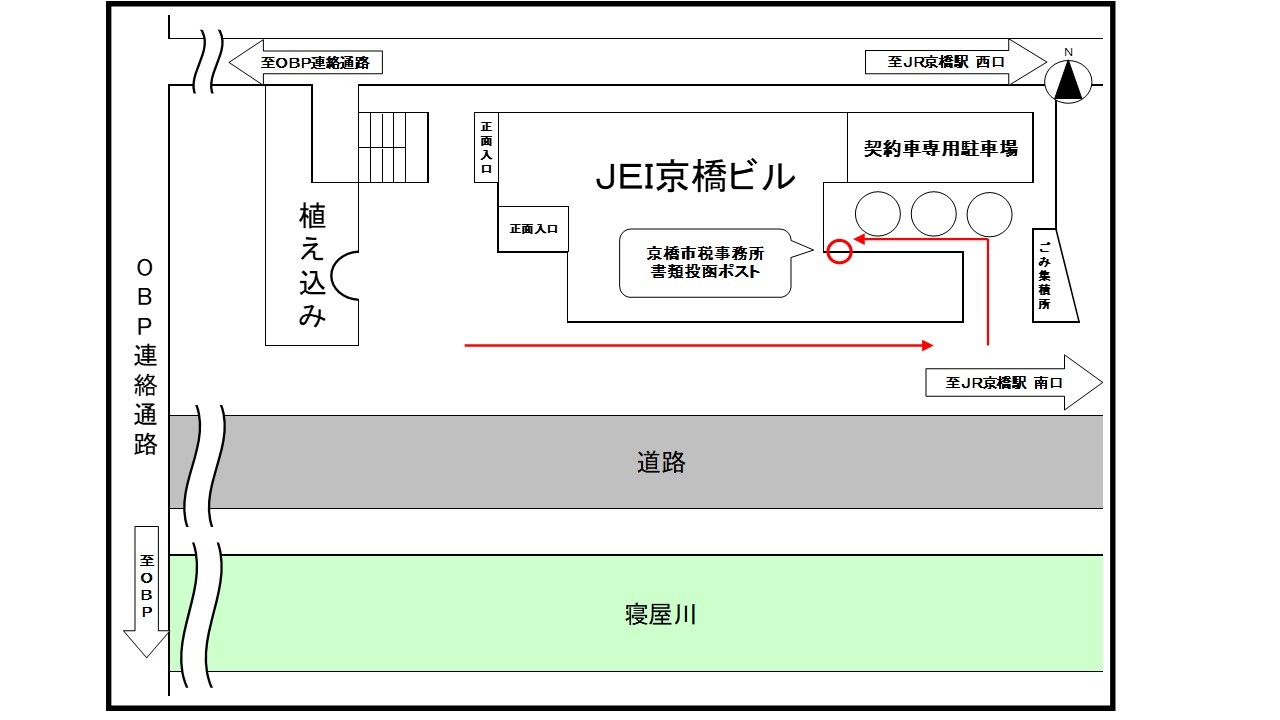Screen dimensions: 1280x720
Task: Click the 京橋市税事務所 書類投函ポスト callout
Action: (706, 262)
